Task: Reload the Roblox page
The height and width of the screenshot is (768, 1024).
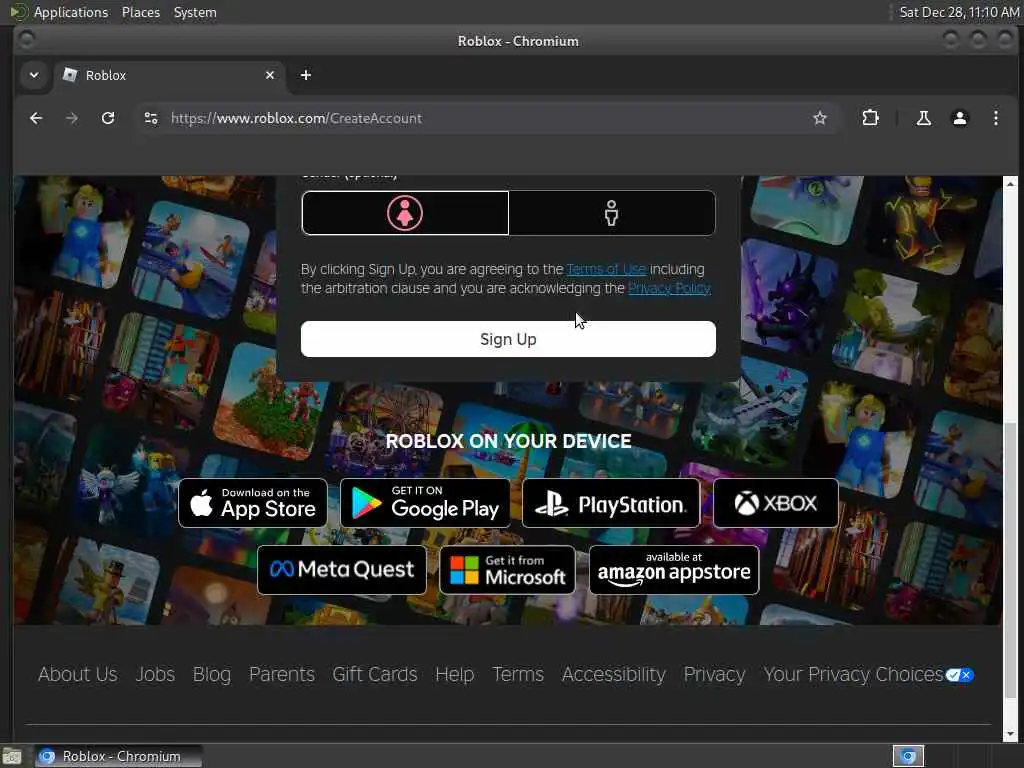Action: click(108, 118)
